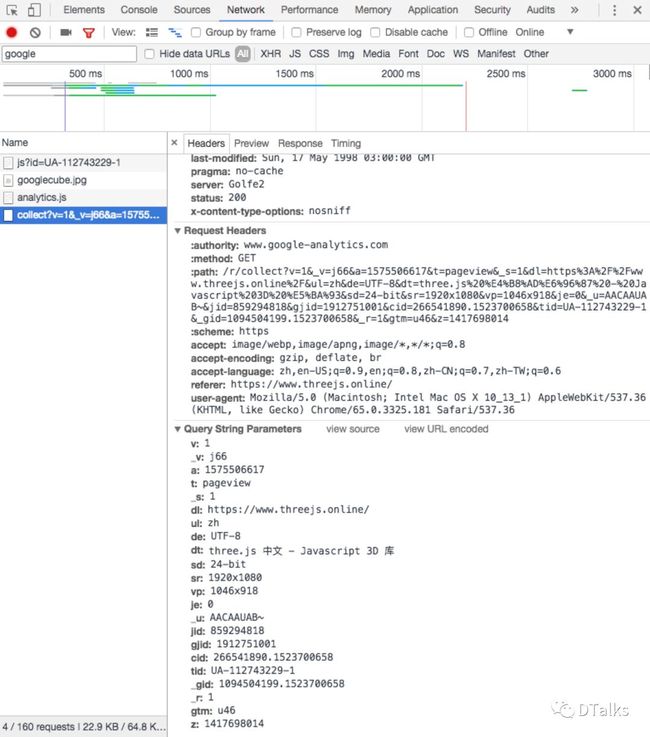
Task: Click the file icon of googlecube.jpg
Action: pos(8,180)
